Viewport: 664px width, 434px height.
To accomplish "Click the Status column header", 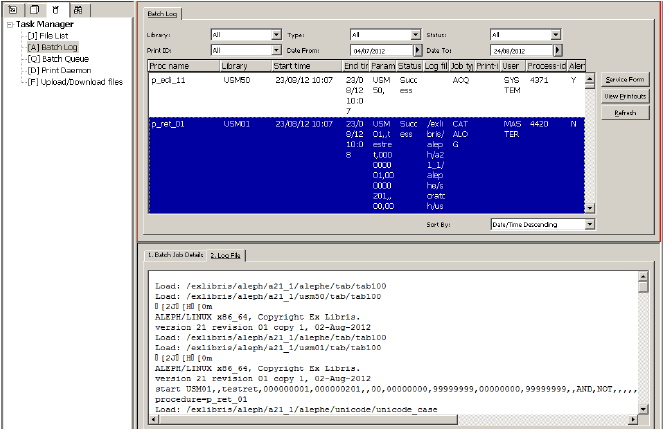I will coord(409,66).
